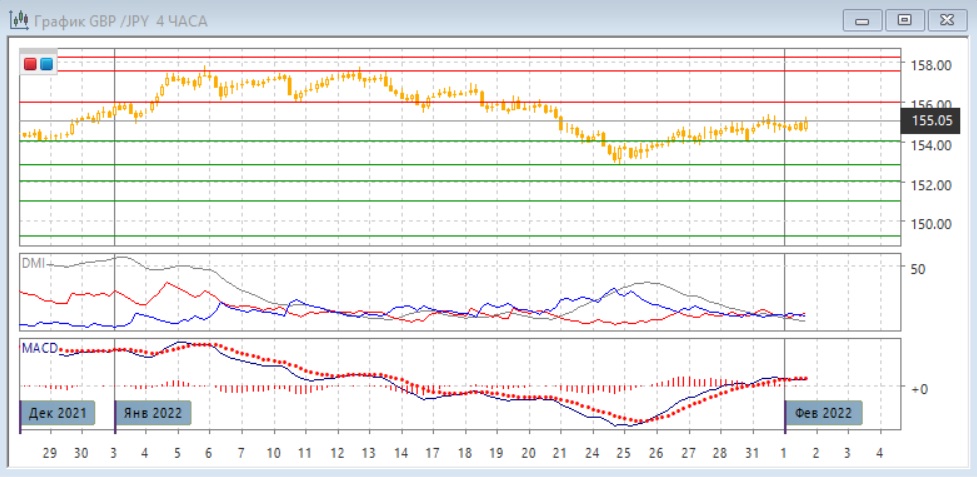
Task: Click date 25 on the time axis
Action: [623, 453]
